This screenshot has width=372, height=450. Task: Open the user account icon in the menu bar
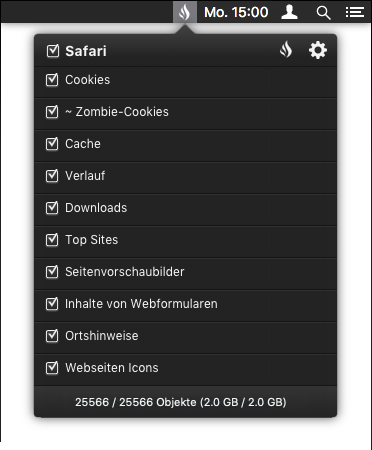289,12
